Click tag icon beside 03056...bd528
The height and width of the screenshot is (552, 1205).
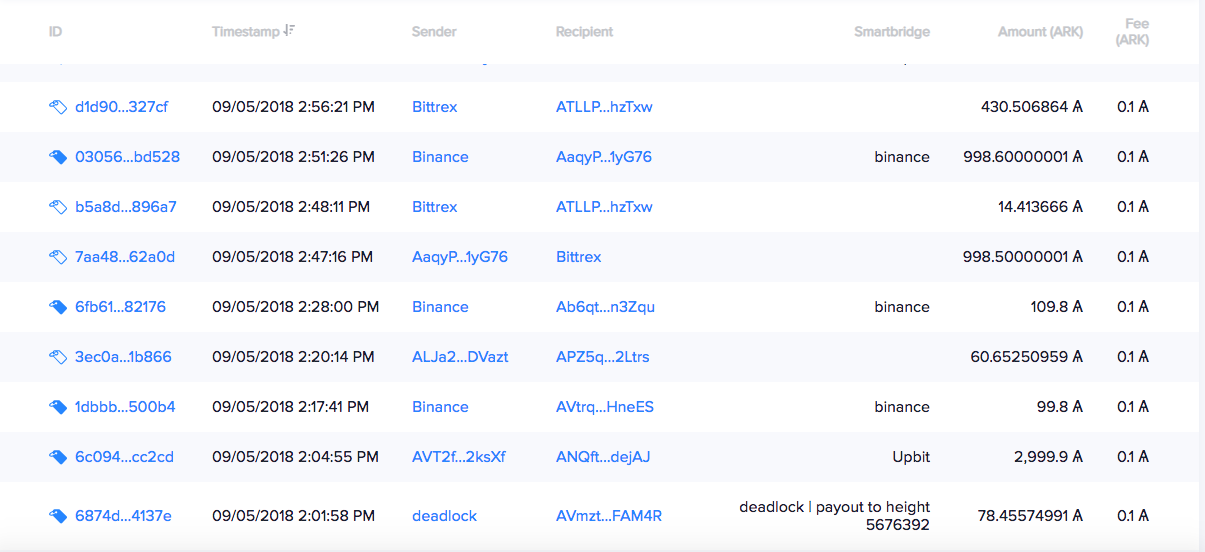58,157
